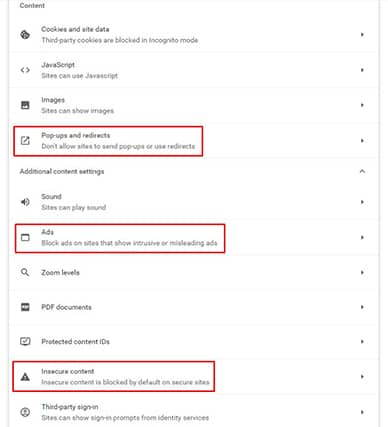Click the Images picture icon
Viewport: 388px width, 427px height.
point(25,105)
